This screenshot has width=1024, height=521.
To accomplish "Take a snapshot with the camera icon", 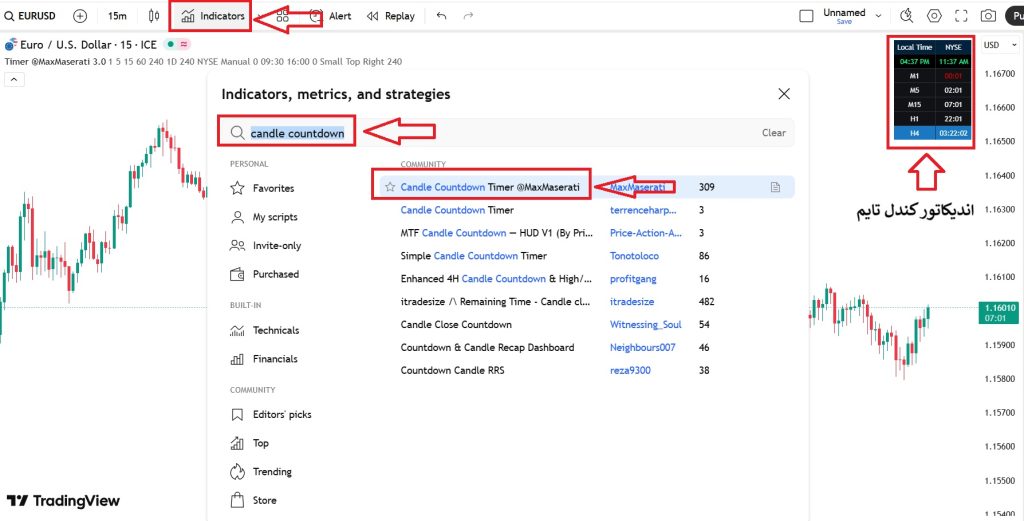I will 989,16.
